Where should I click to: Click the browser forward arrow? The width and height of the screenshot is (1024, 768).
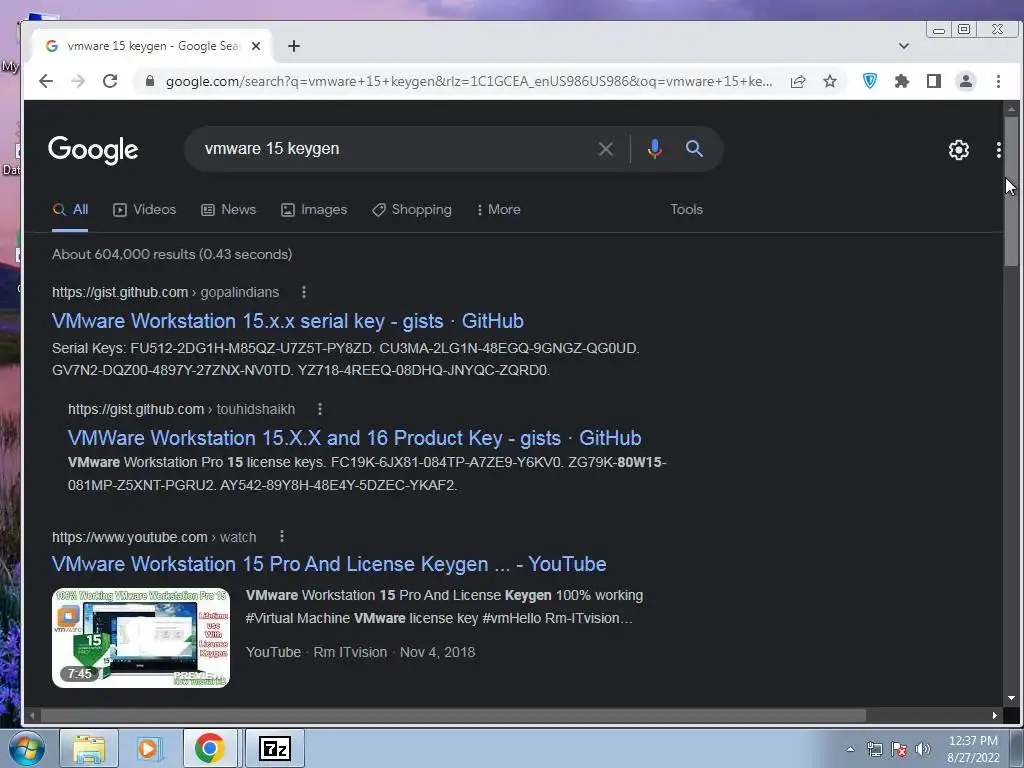point(78,81)
